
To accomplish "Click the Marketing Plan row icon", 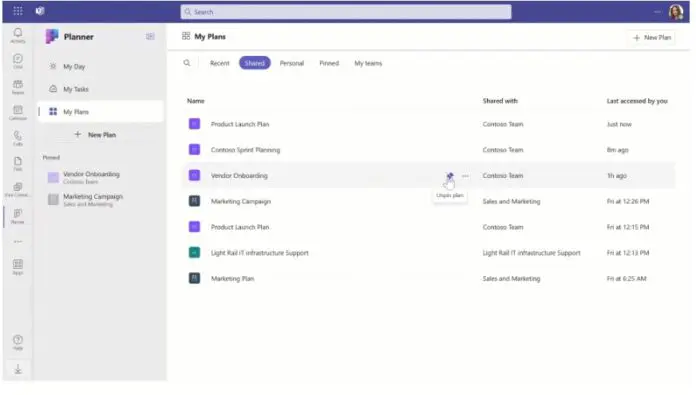I will coord(194,278).
